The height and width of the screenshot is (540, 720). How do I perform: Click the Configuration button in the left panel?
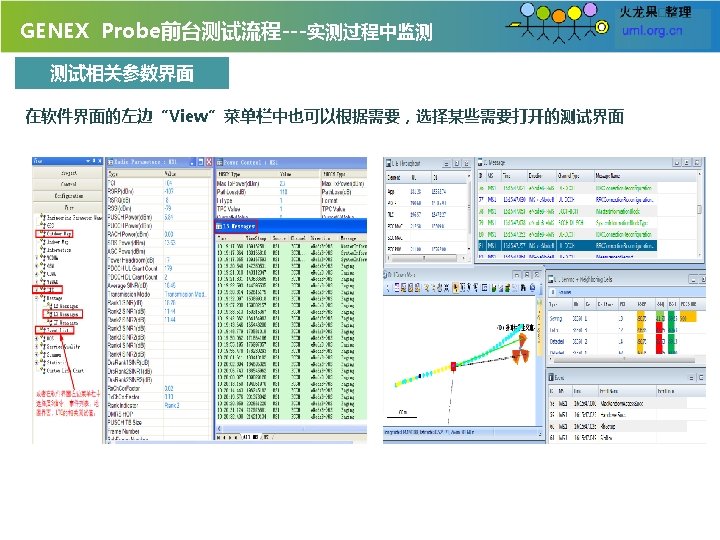click(68, 196)
